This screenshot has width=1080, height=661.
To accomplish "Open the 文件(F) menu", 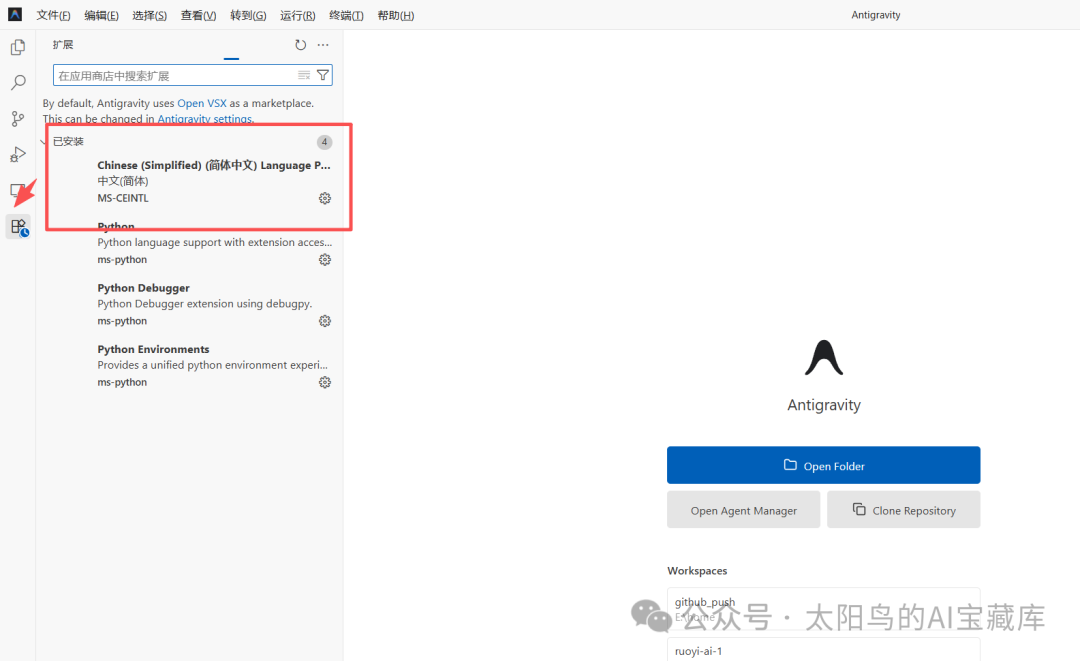I will pyautogui.click(x=53, y=15).
